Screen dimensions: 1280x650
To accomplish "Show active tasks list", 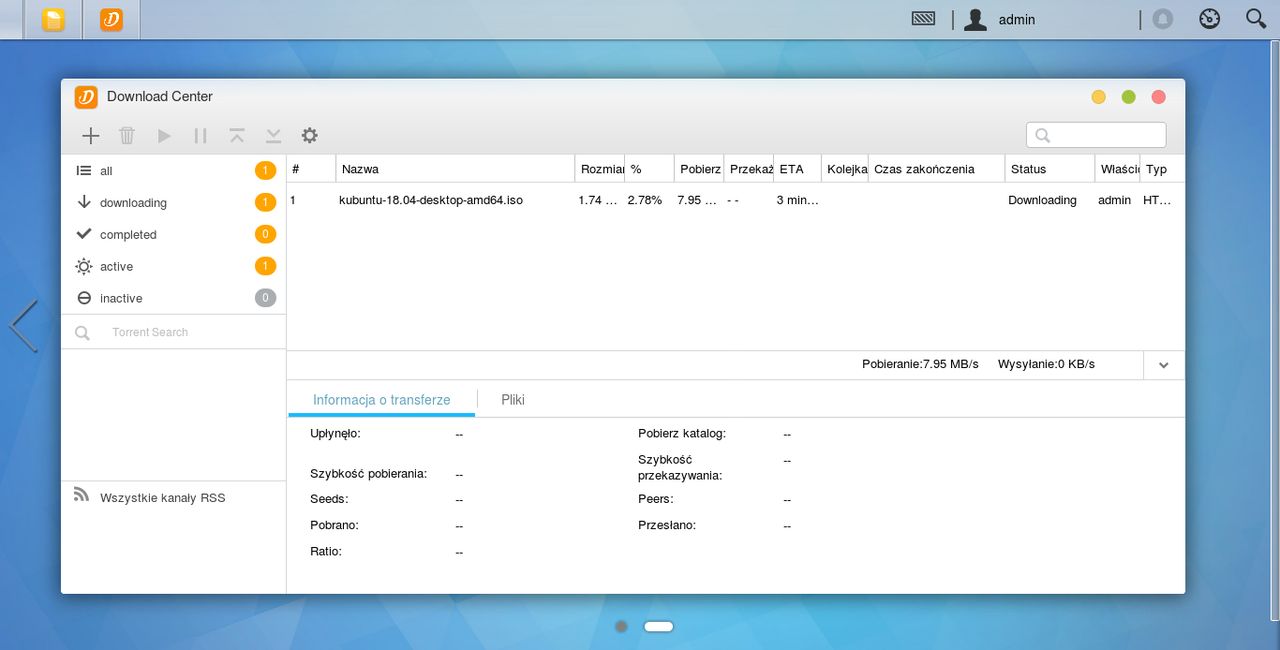I will pos(173,267).
